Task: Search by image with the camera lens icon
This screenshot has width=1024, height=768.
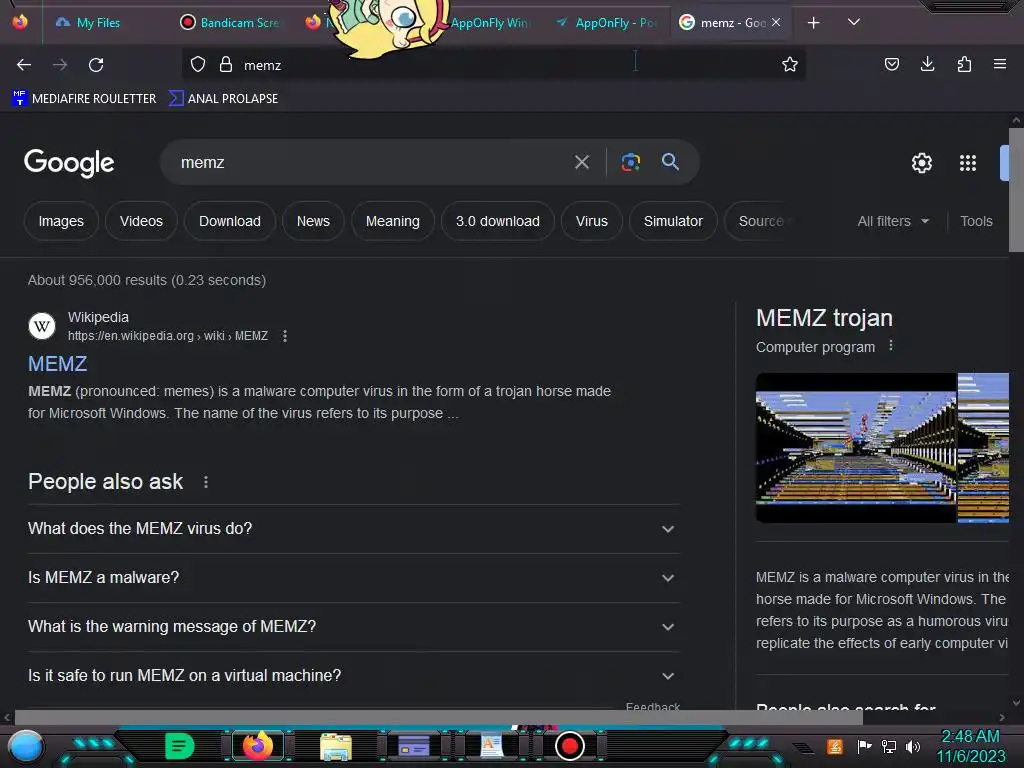Action: click(630, 162)
